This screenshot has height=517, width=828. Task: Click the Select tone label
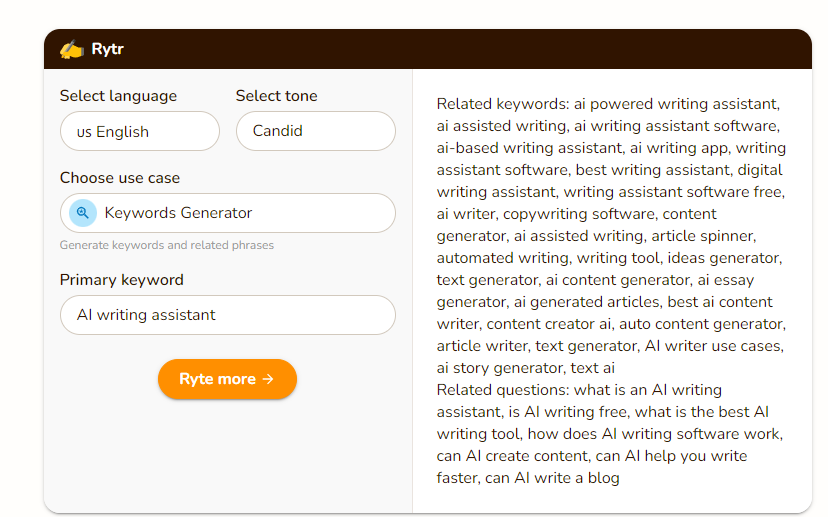click(x=276, y=96)
